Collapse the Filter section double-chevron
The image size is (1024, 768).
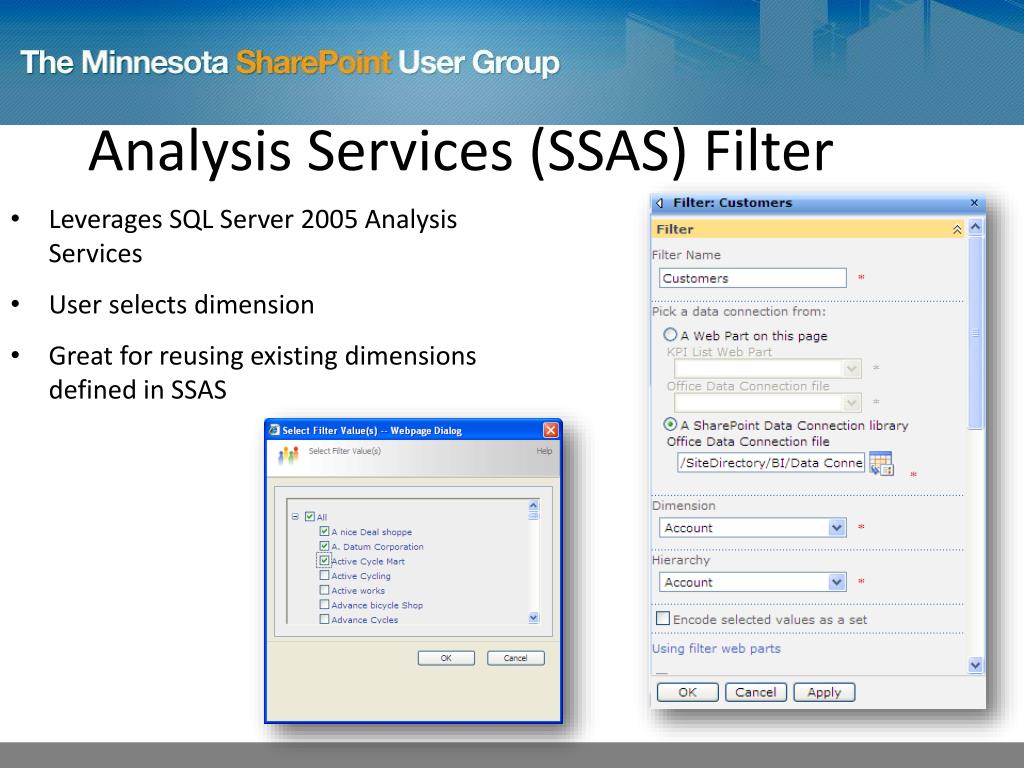(957, 229)
